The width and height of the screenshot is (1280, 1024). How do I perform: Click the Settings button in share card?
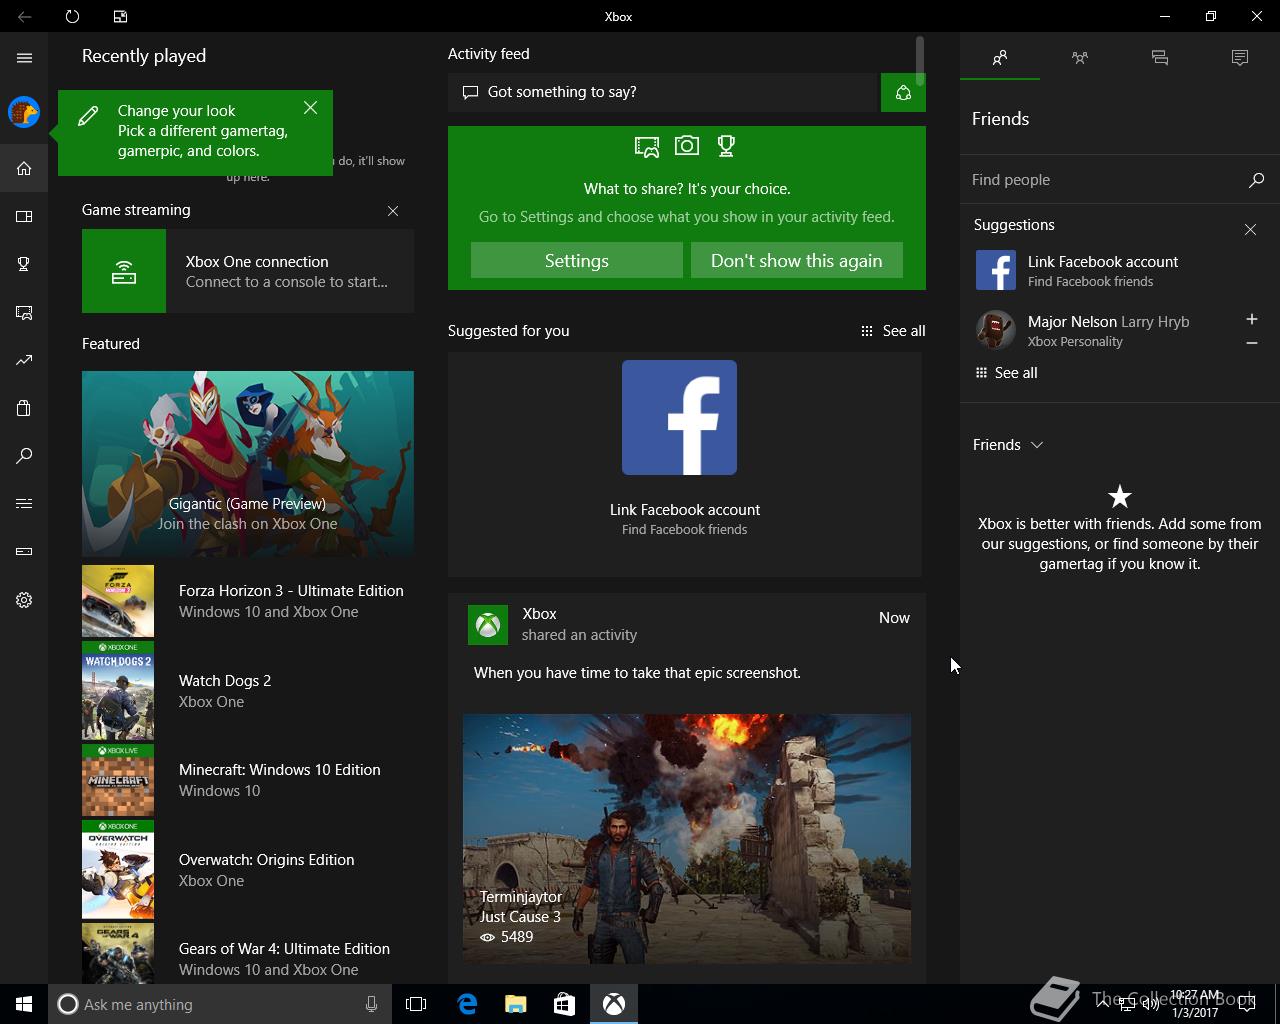(577, 260)
